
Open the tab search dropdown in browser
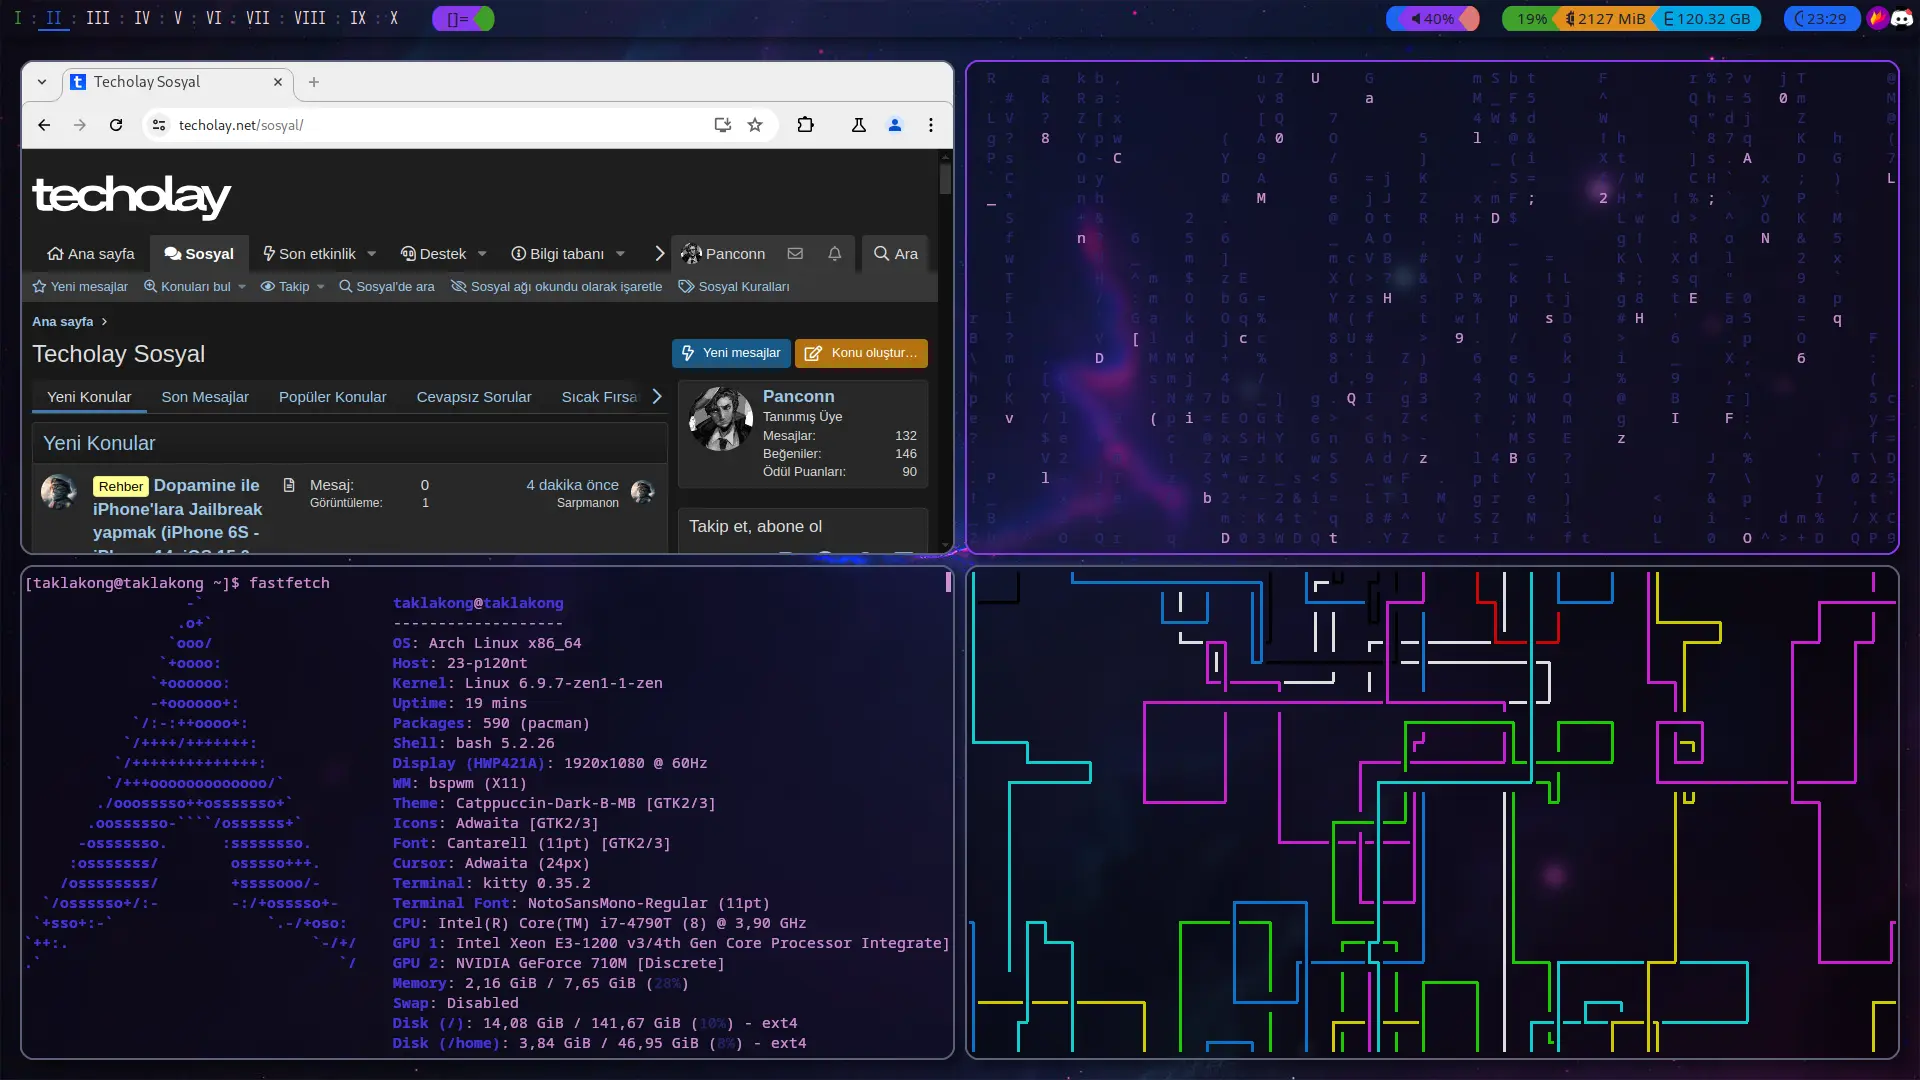pyautogui.click(x=42, y=82)
